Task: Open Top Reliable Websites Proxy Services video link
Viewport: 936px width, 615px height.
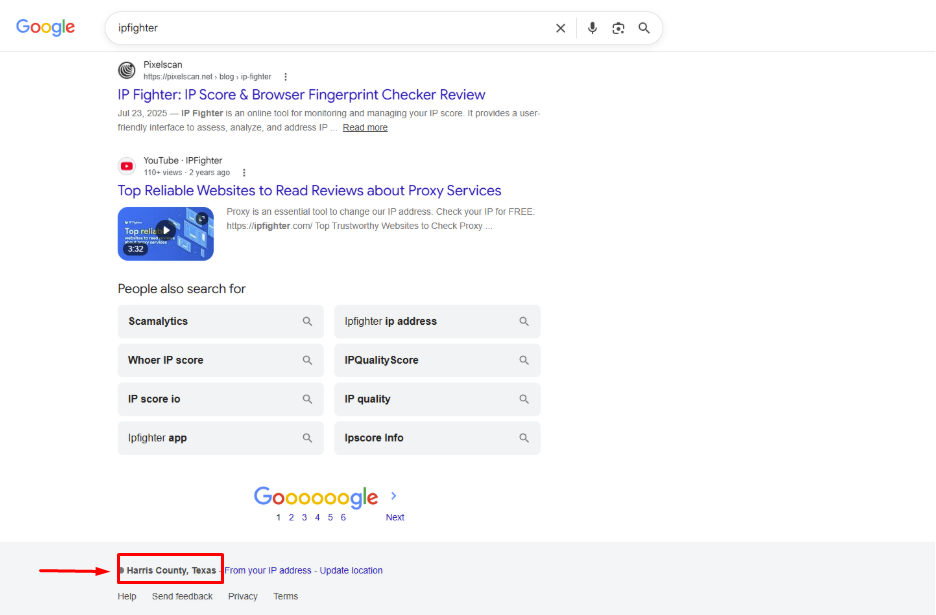Action: tap(309, 190)
